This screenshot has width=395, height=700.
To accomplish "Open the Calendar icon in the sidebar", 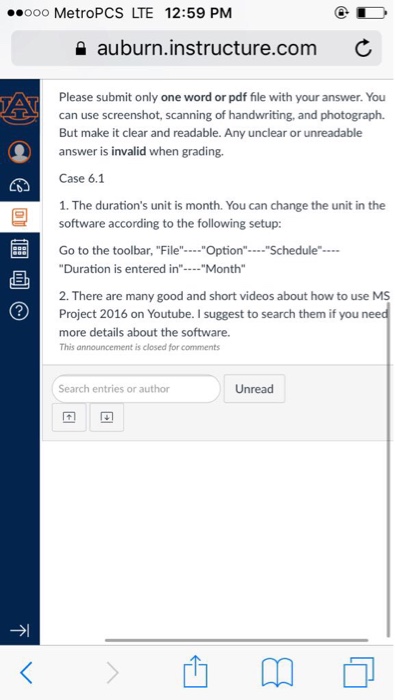I will tap(19, 249).
